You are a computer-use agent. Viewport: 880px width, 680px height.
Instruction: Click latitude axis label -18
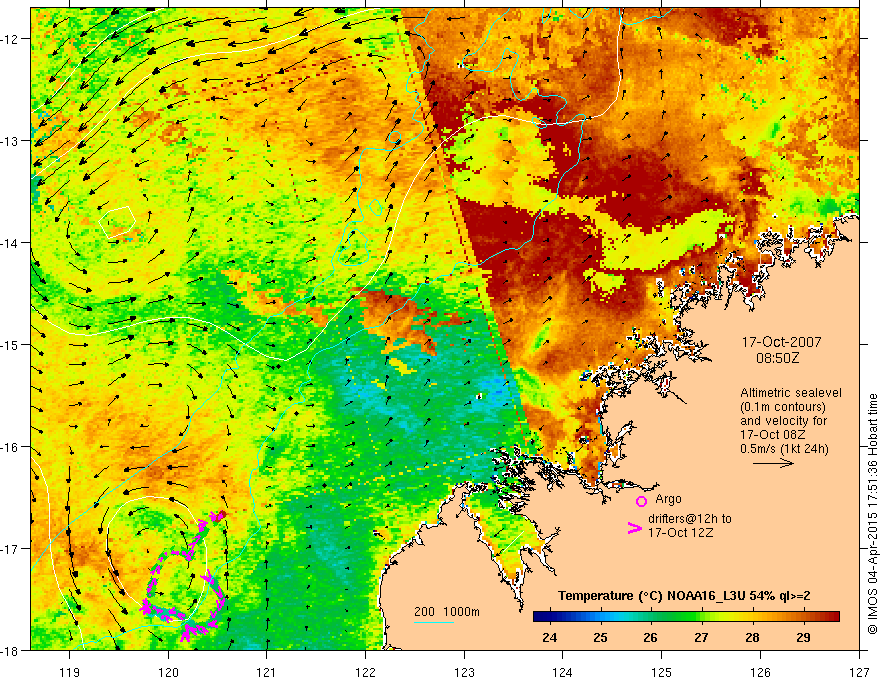pos(11,651)
